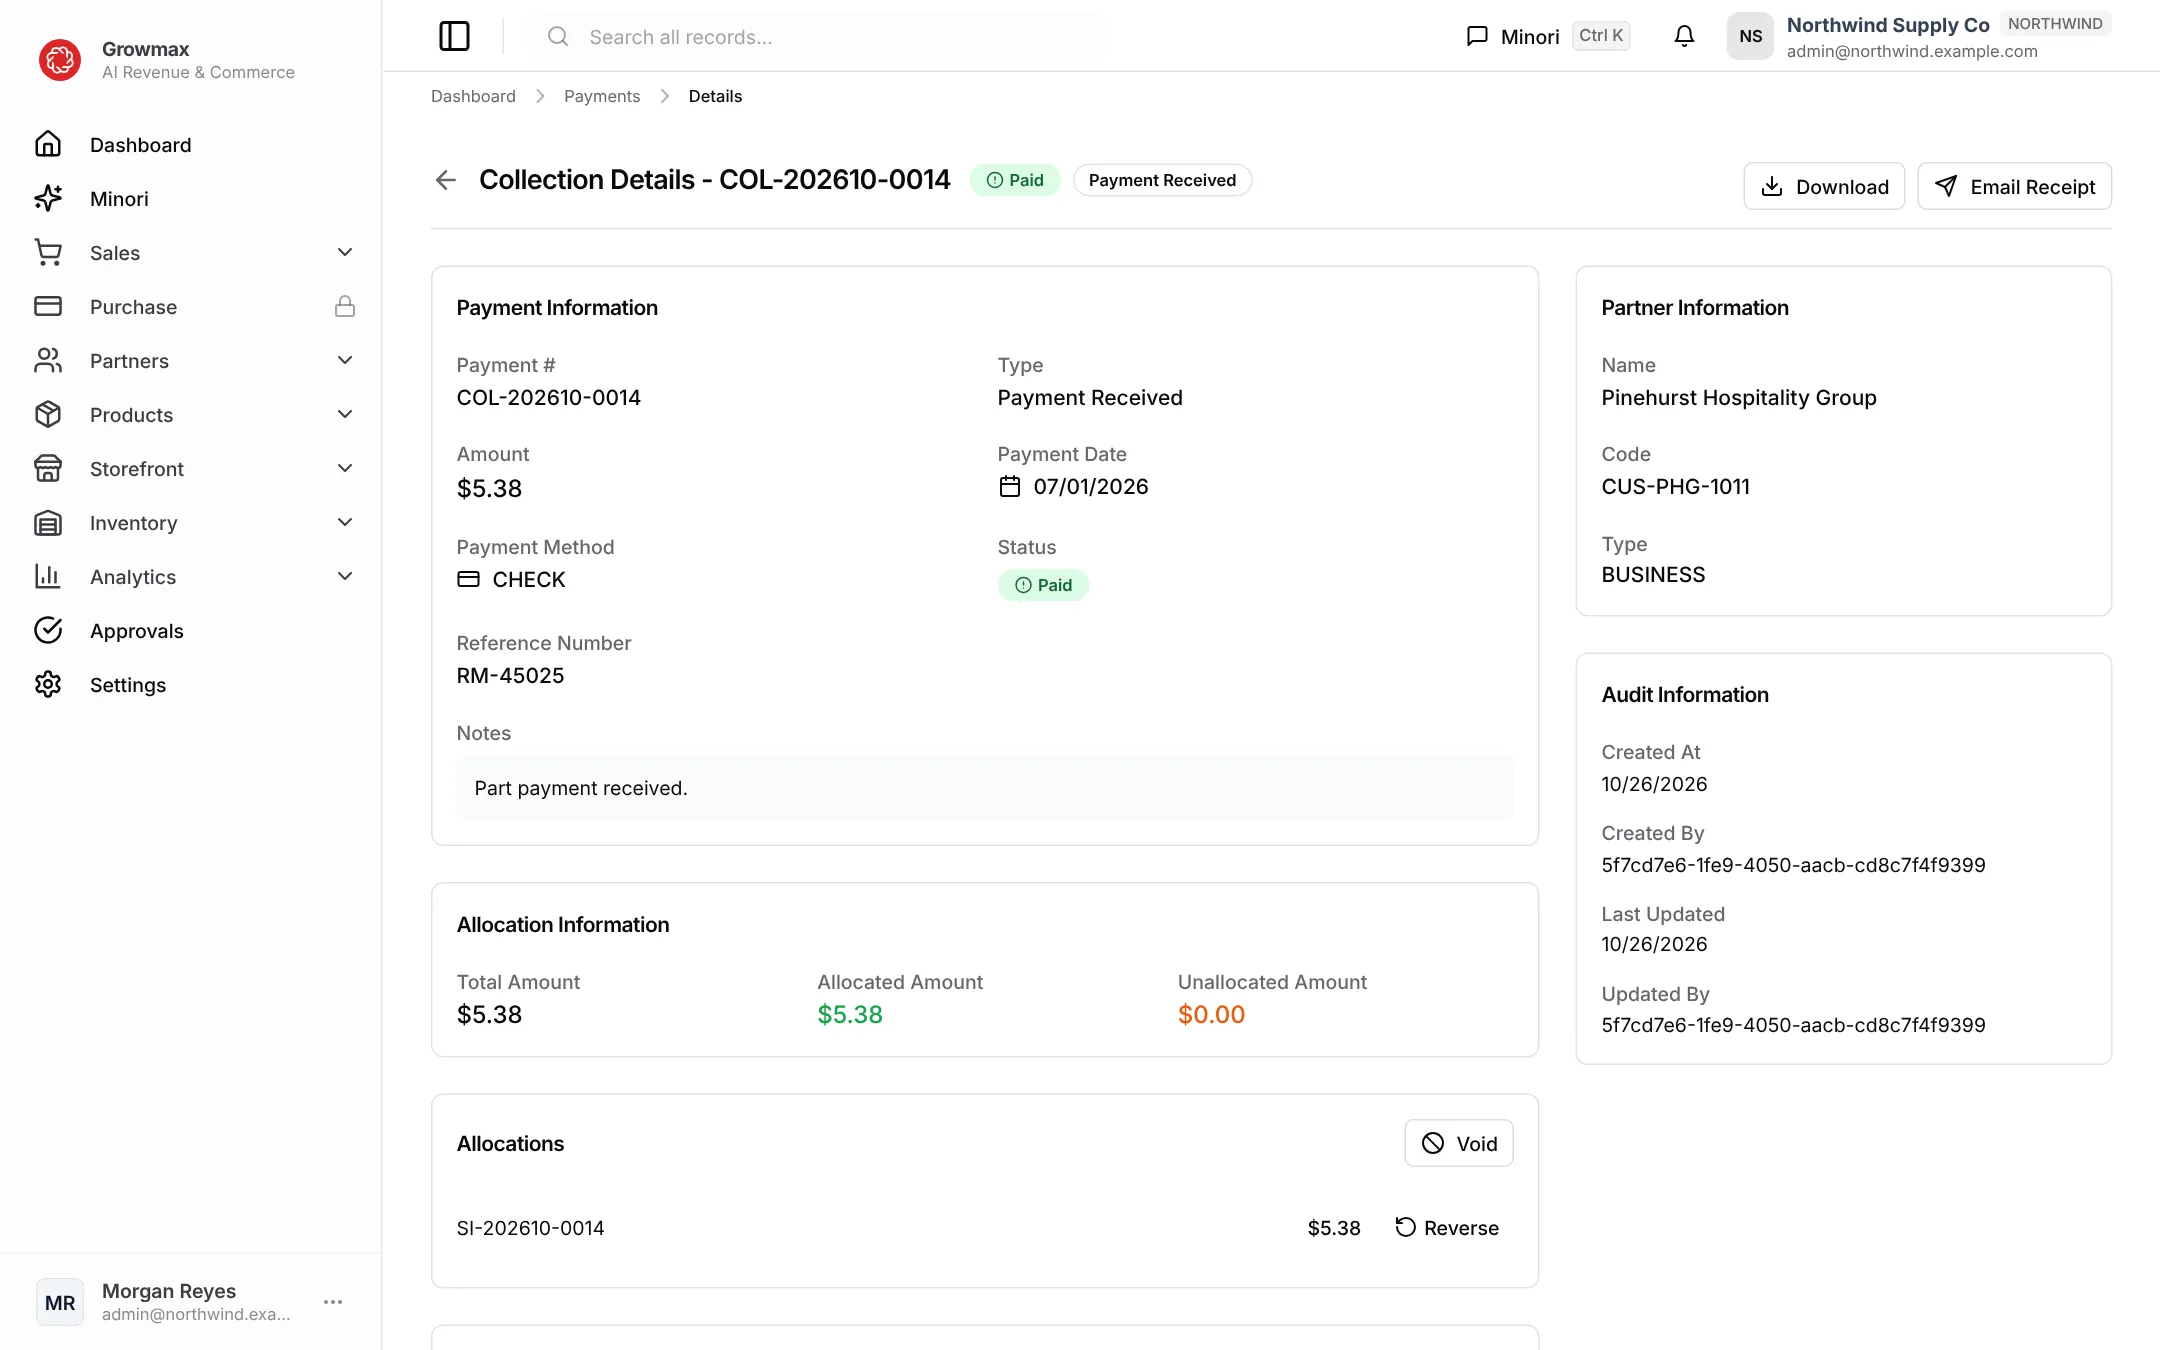Screen dimensions: 2160x1350
Task: Click the back arrow beside Collection Details
Action: (446, 180)
